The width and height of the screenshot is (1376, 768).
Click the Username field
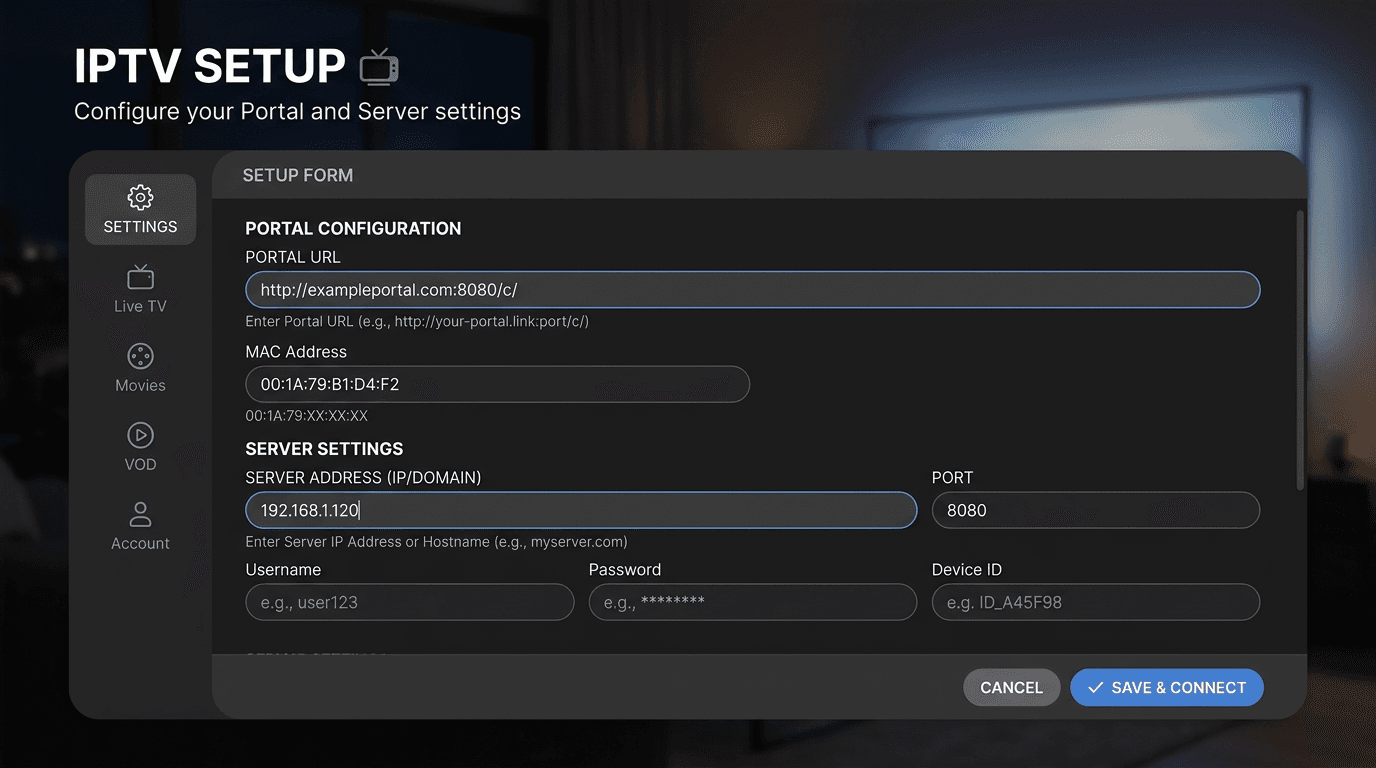(409, 602)
